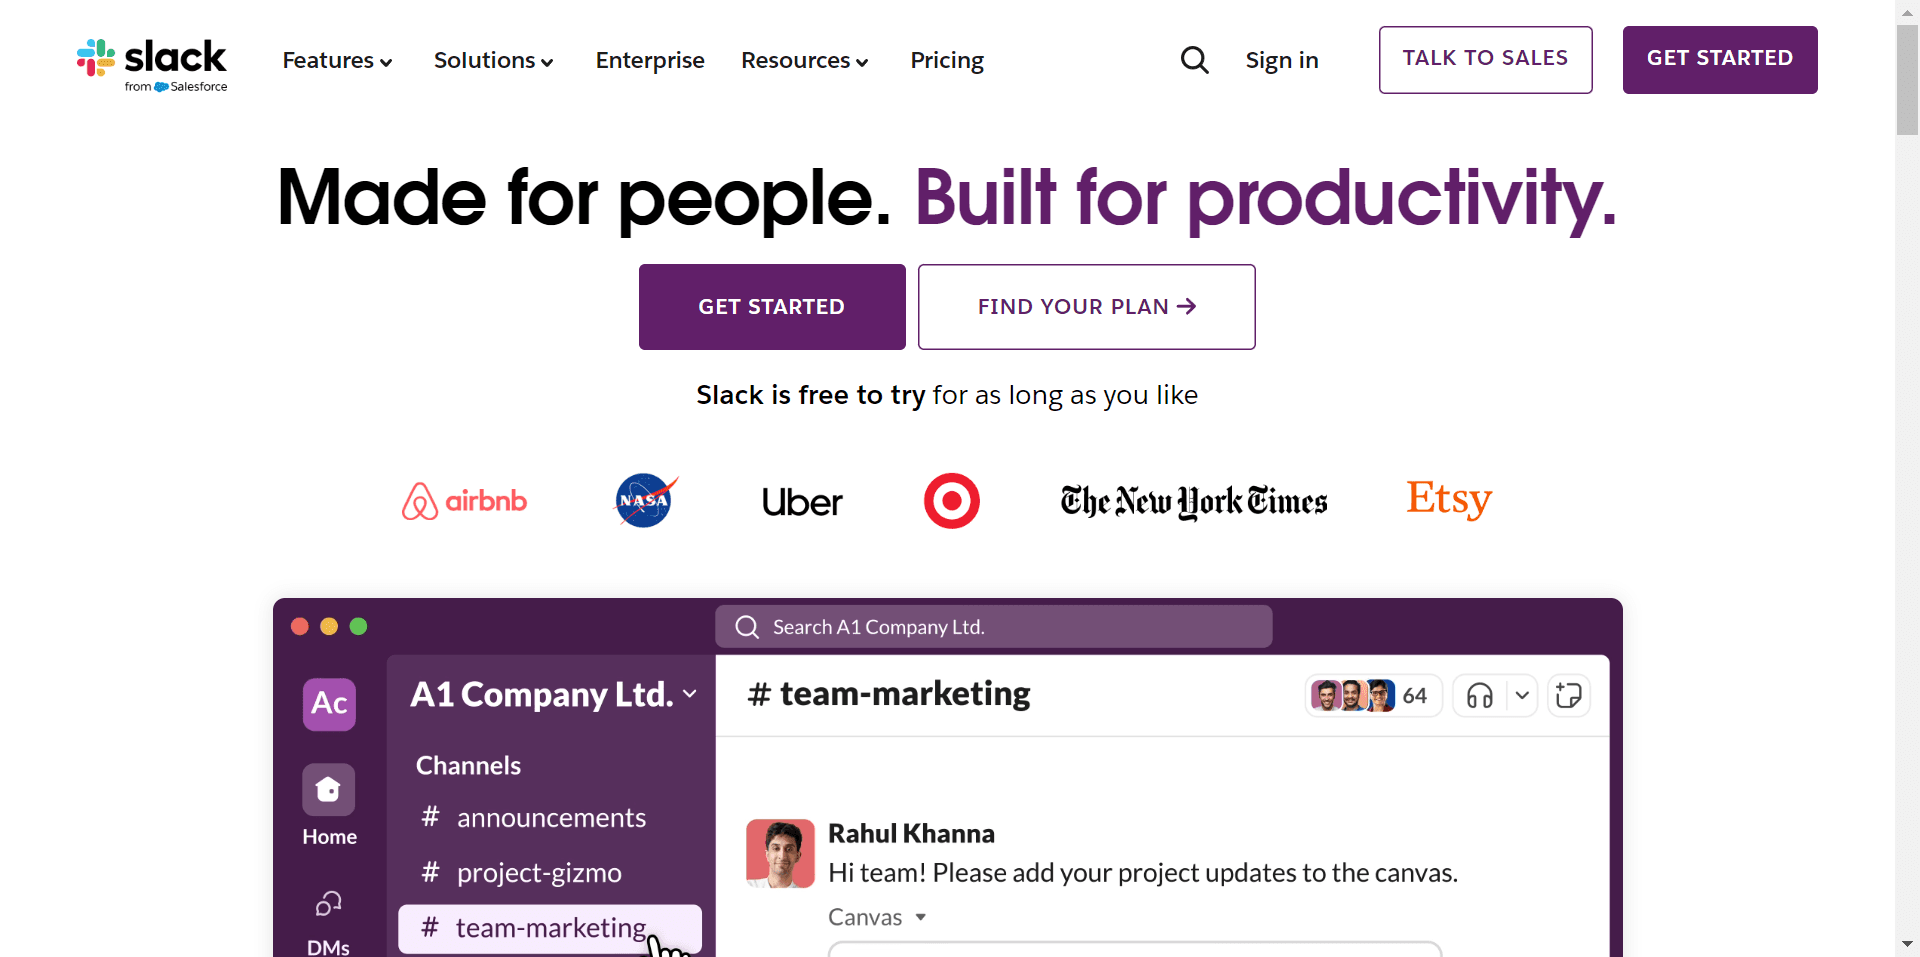Viewport: 1920px width, 957px height.
Task: Open the A1 Company Ltd. workspace menu
Action: pyautogui.click(x=552, y=694)
